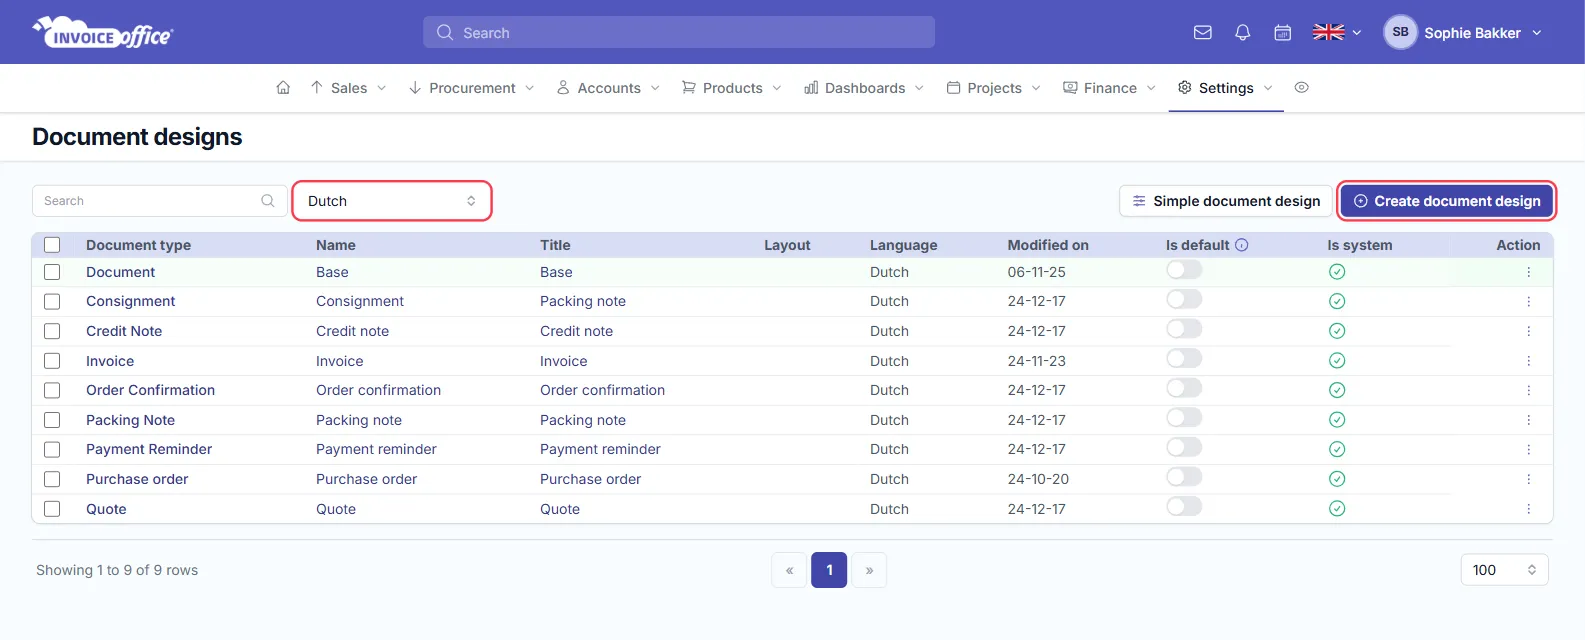The height and width of the screenshot is (640, 1585).
Task: Tick the Invoice row checkbox
Action: pos(52,361)
